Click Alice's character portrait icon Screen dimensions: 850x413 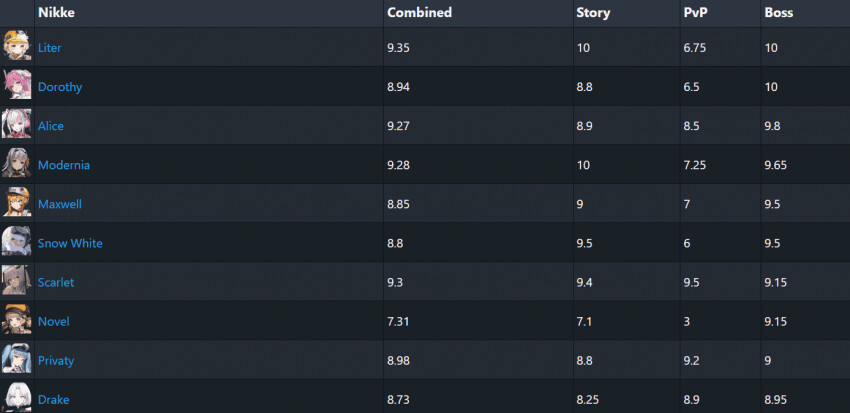[x=17, y=125]
